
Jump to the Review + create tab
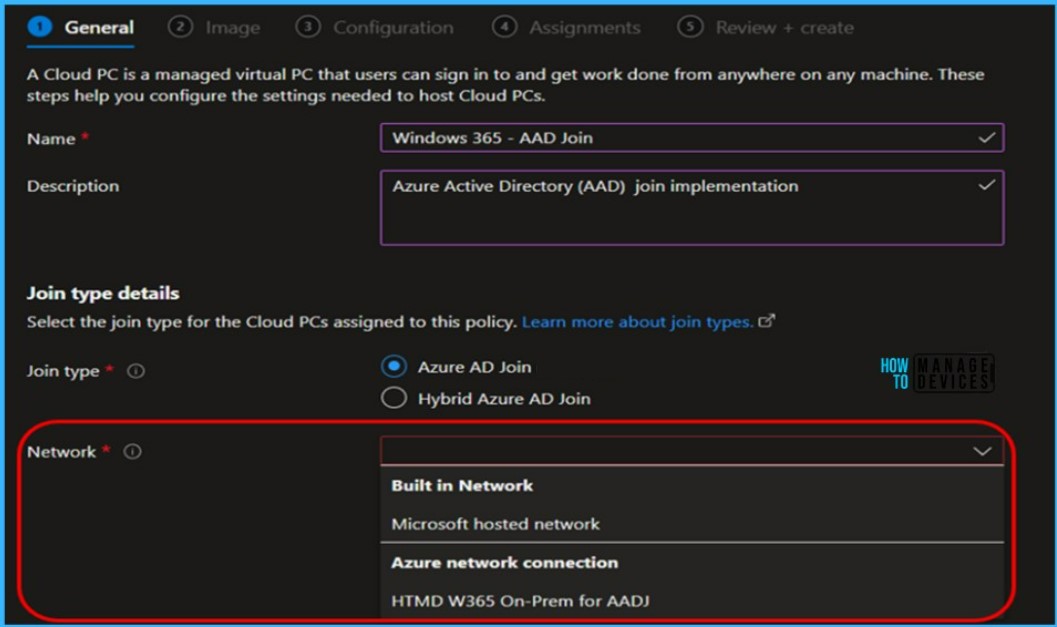click(x=766, y=28)
